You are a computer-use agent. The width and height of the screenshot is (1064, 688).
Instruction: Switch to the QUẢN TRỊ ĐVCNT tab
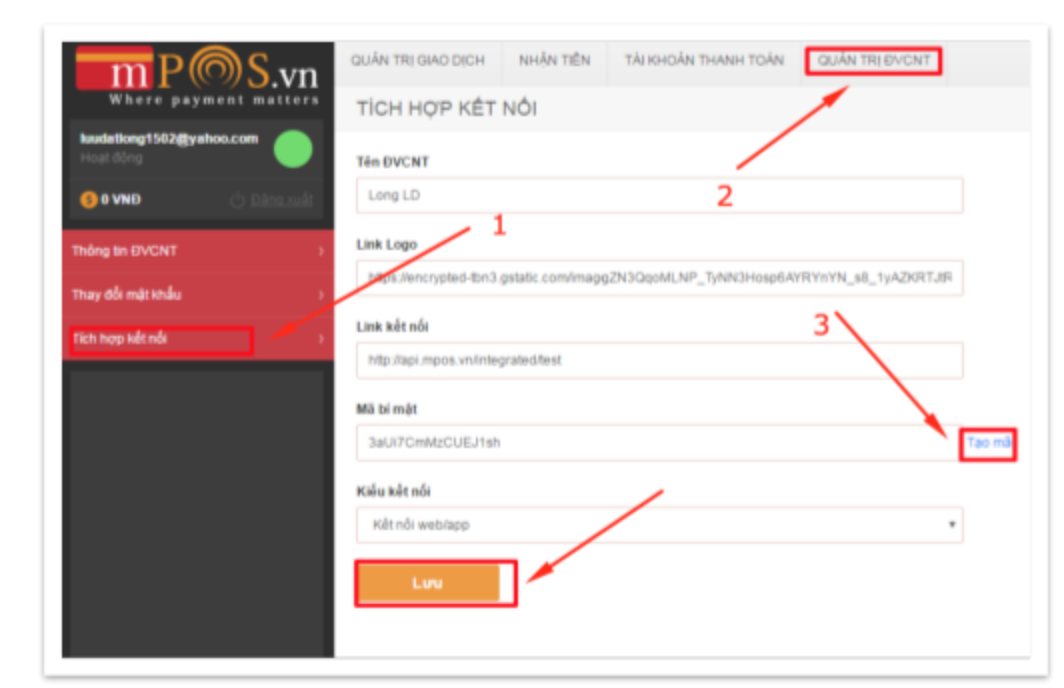coord(874,60)
